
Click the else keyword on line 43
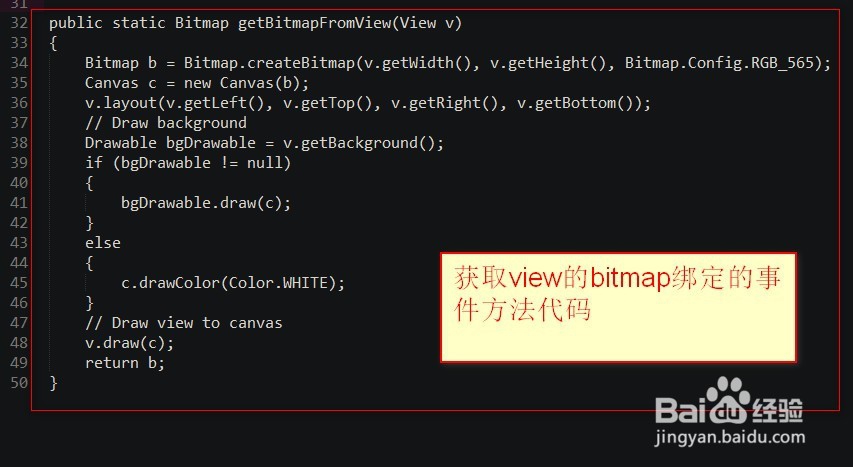[x=103, y=243]
